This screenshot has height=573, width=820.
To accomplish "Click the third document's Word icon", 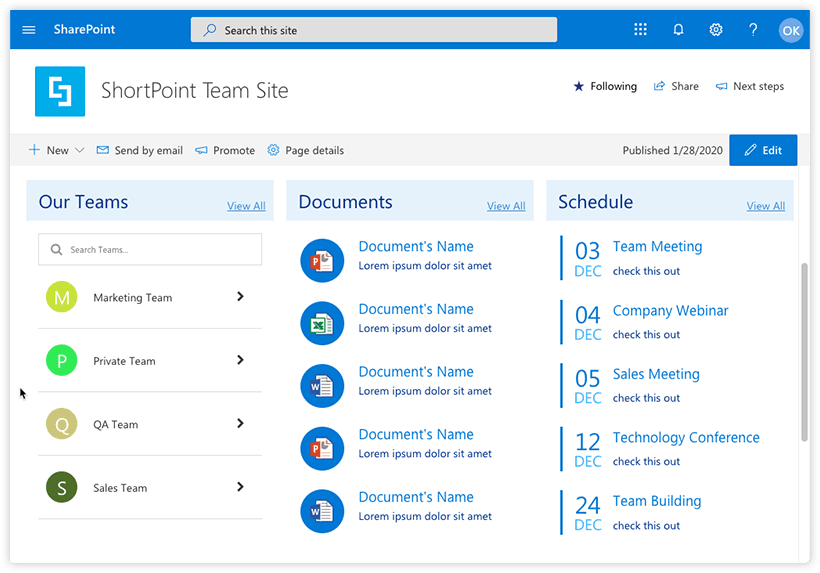I will (322, 386).
